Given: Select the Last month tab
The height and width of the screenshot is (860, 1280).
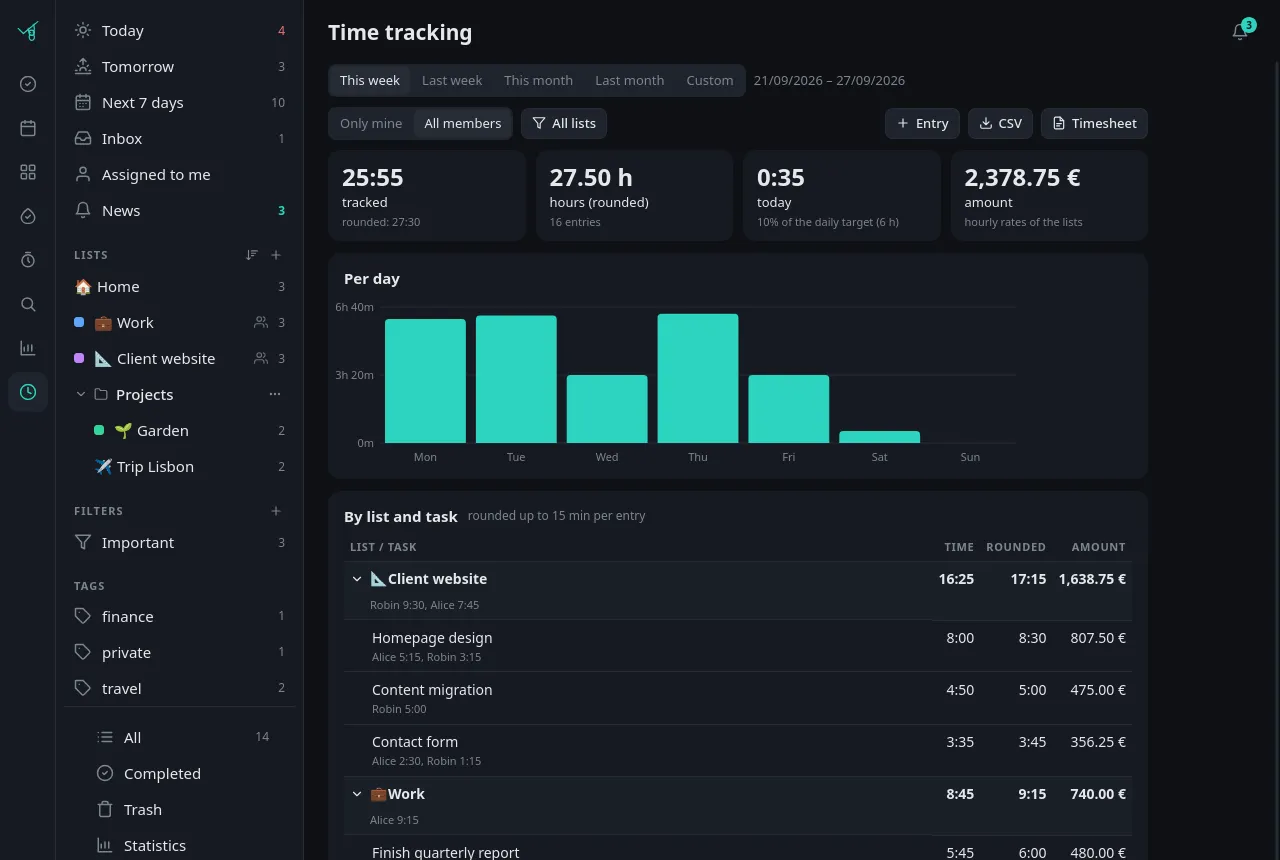Looking at the screenshot, I should pyautogui.click(x=630, y=80).
